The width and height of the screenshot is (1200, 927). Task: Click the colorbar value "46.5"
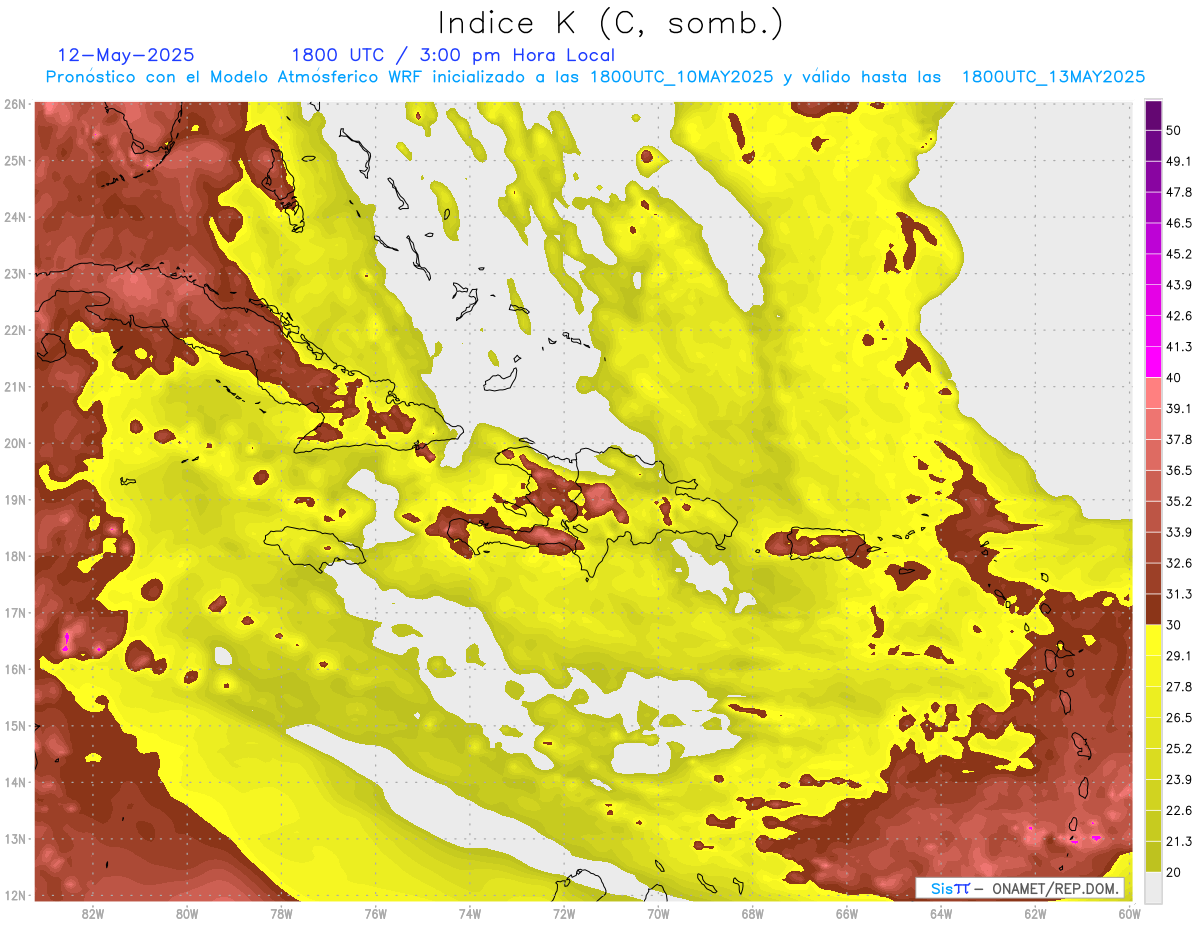(x=1180, y=223)
